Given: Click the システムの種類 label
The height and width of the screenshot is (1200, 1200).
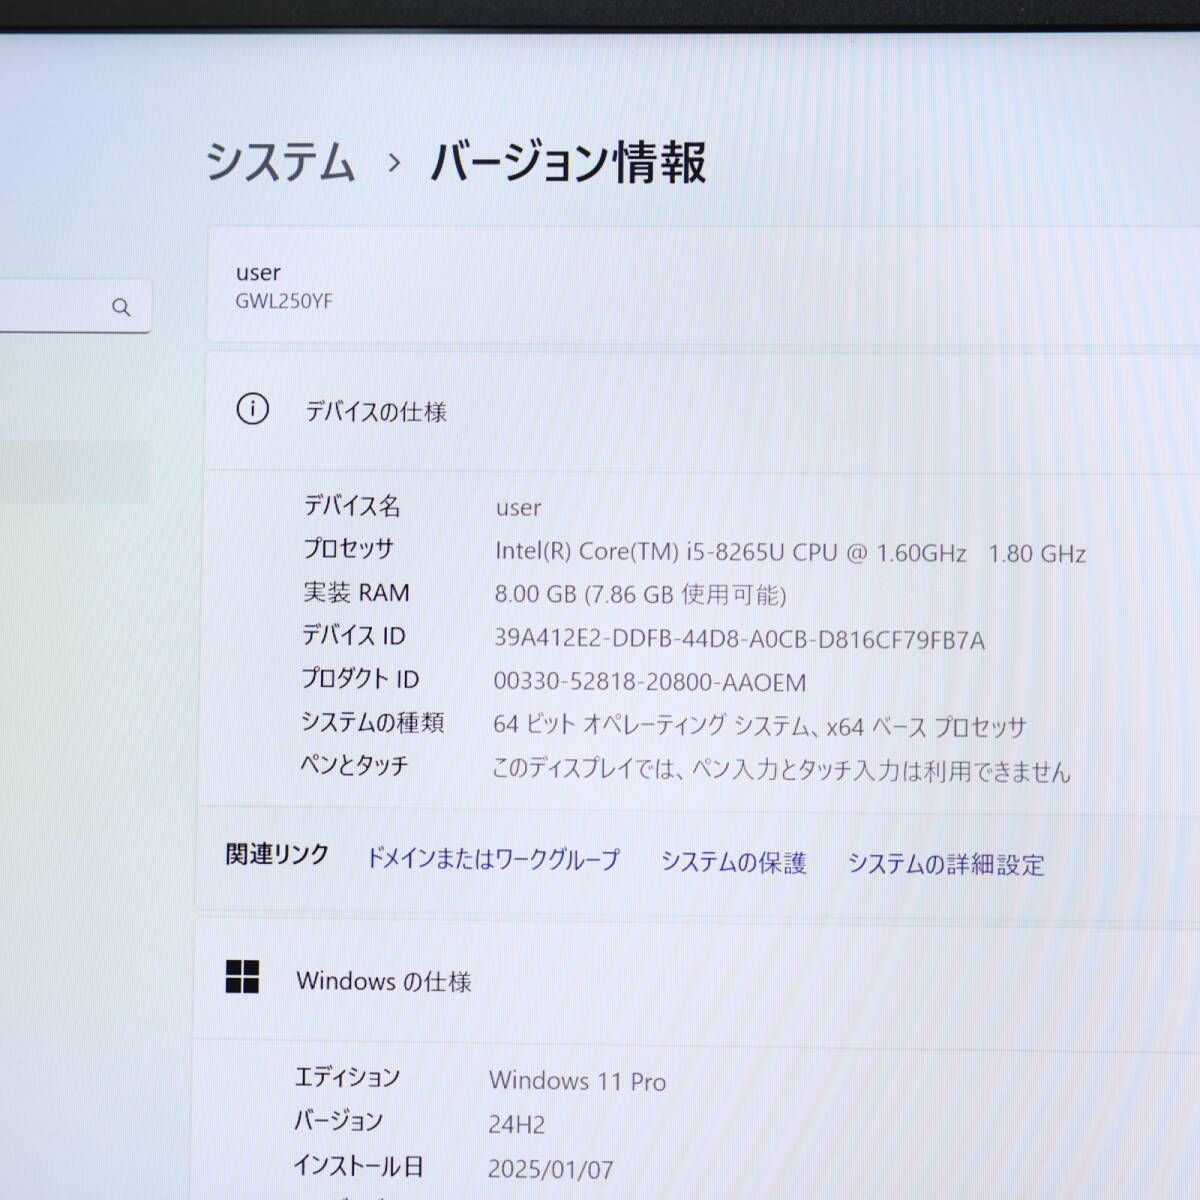Looking at the screenshot, I should [x=373, y=722].
